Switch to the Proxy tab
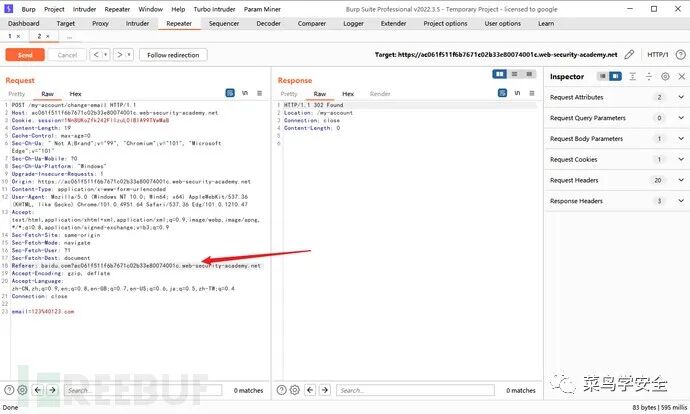The width and height of the screenshot is (690, 414). point(100,23)
